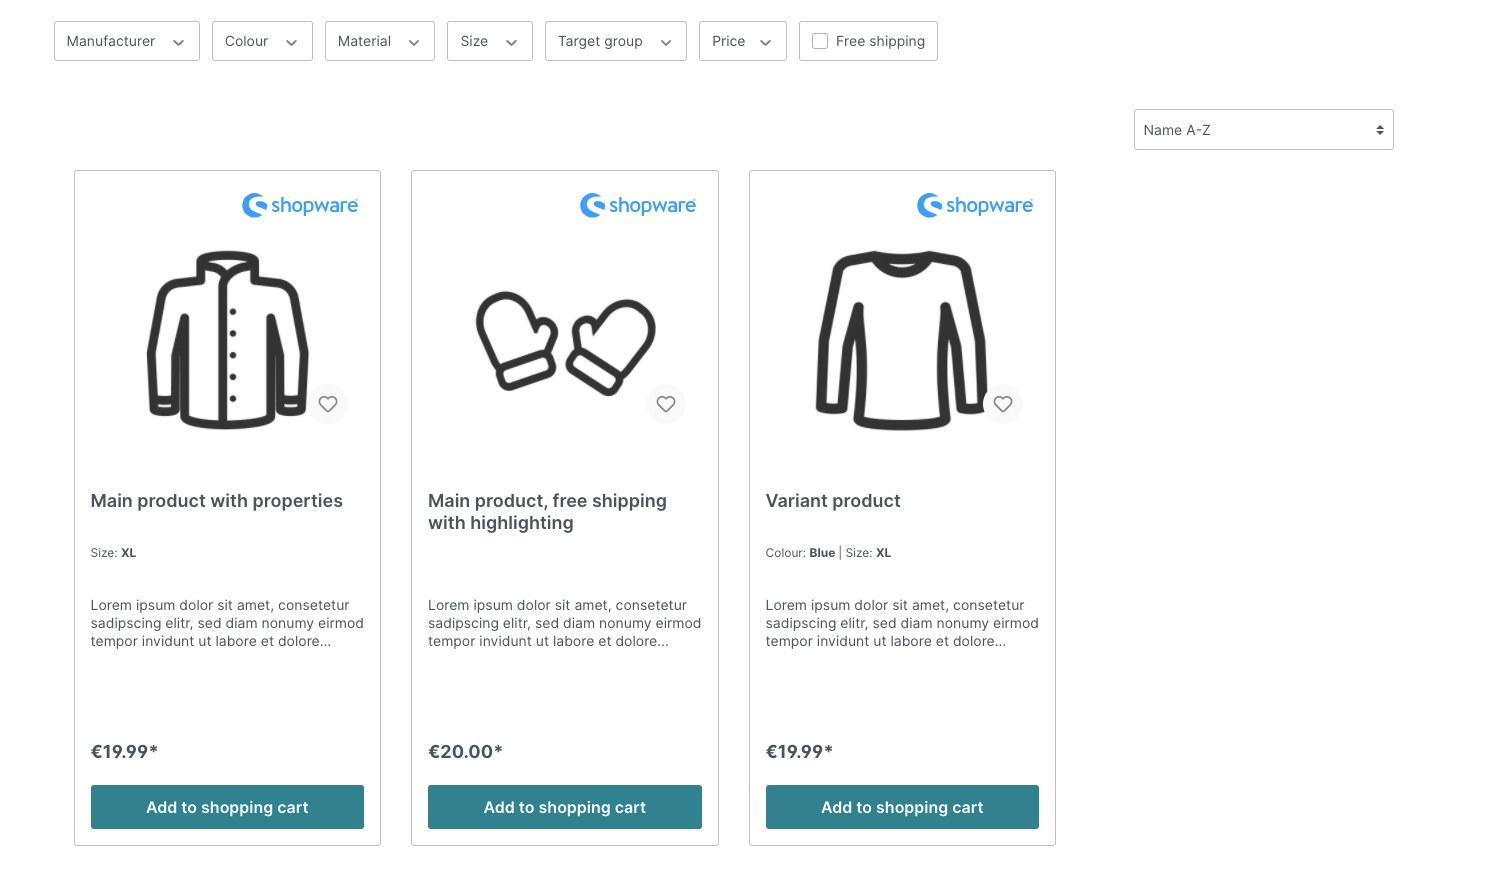Expand the Manufacturer filter dropdown

[x=127, y=41]
